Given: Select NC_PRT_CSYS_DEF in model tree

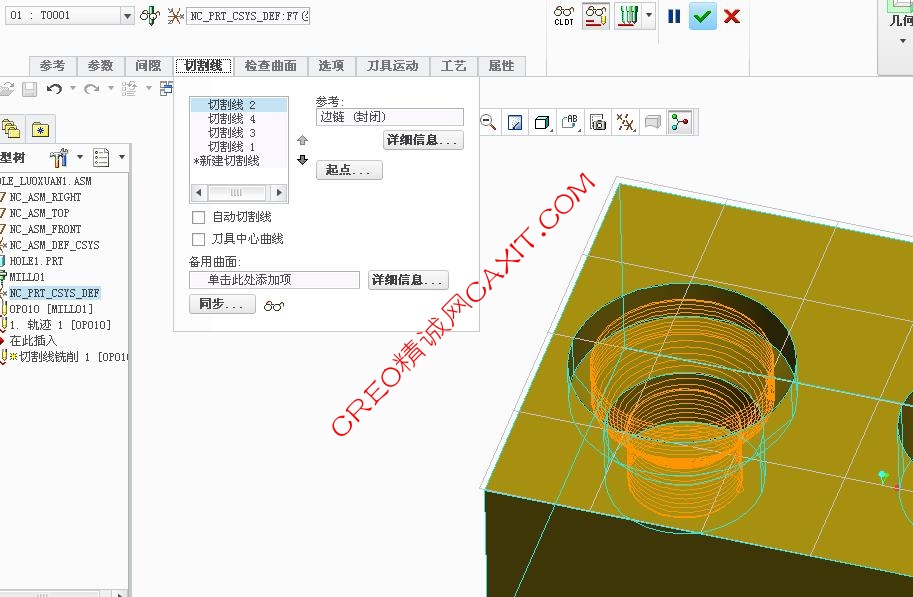Looking at the screenshot, I should [x=55, y=293].
